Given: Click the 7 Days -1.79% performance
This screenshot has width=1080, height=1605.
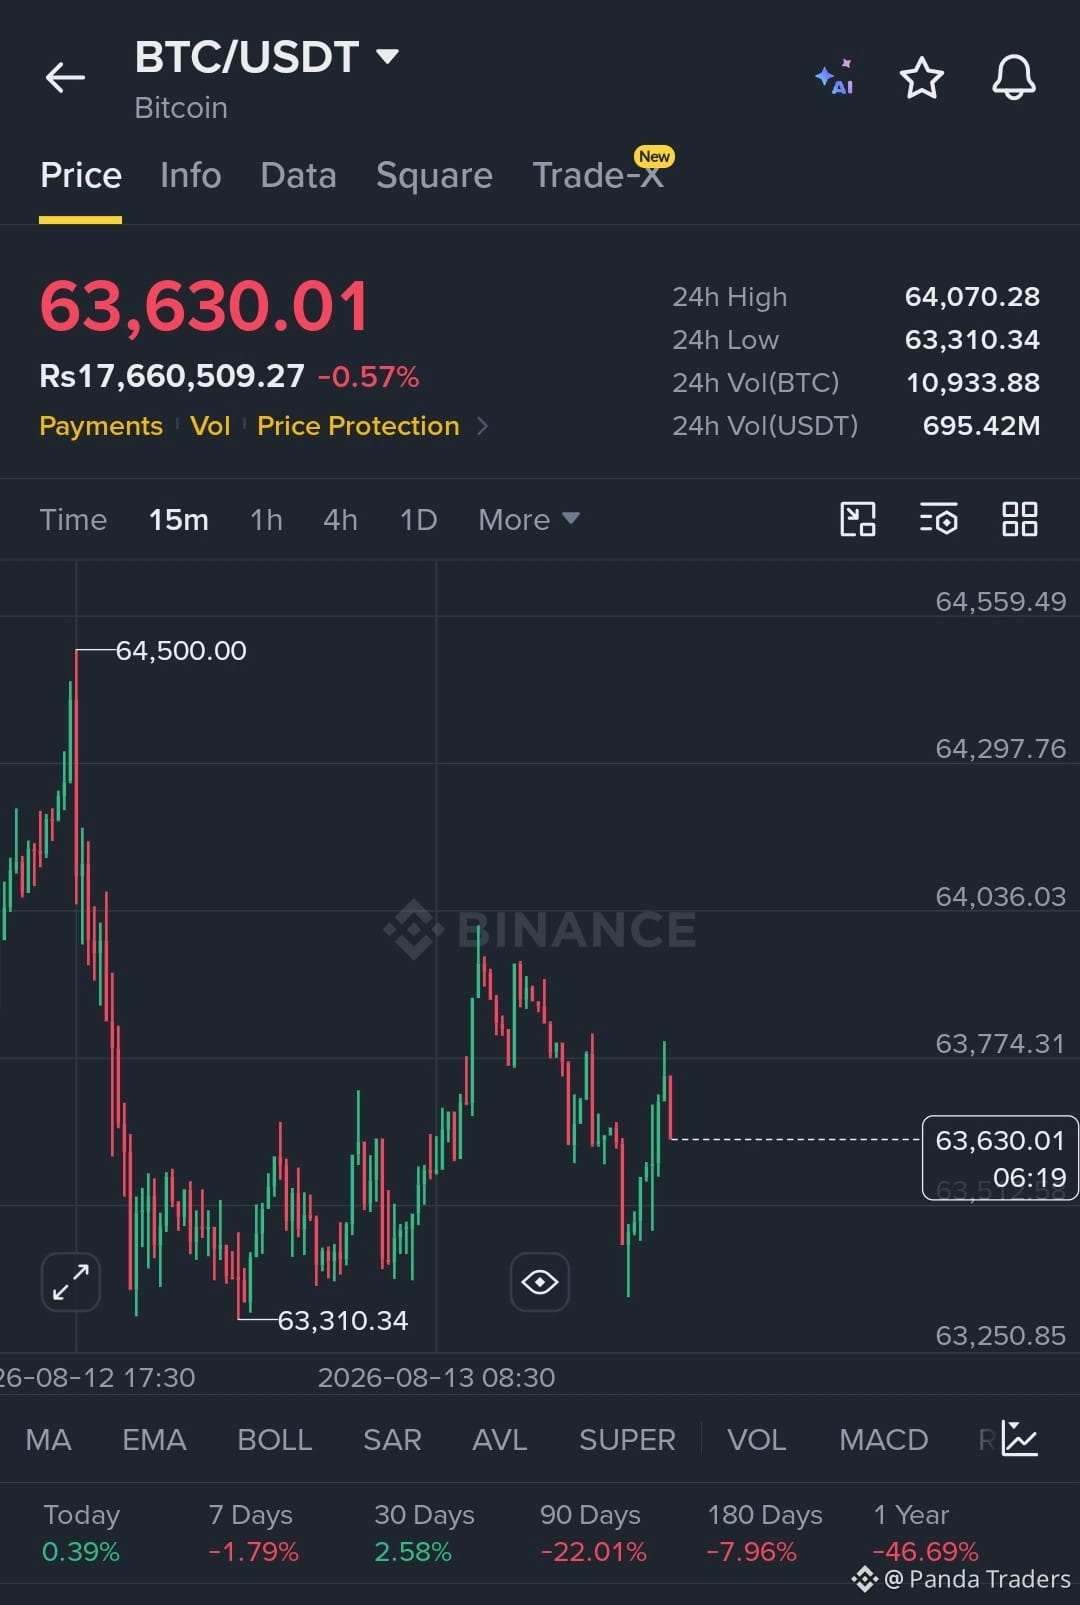Looking at the screenshot, I should coord(253,1533).
